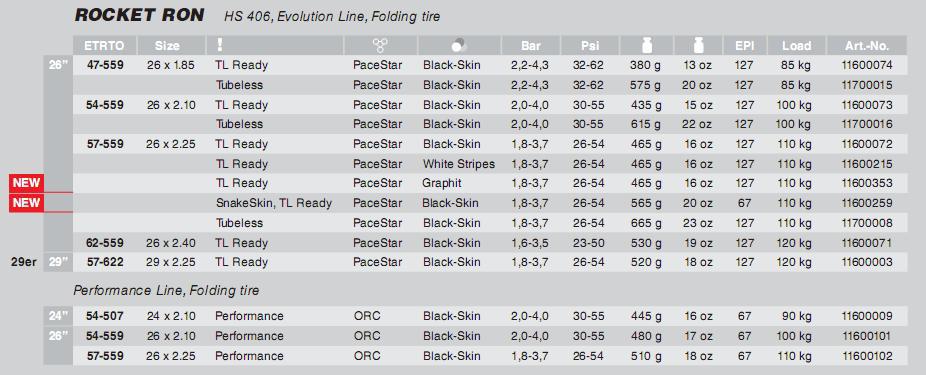Click the Performance Line, Folding tire heading
Image resolution: width=926 pixels, height=375 pixels.
(166, 291)
